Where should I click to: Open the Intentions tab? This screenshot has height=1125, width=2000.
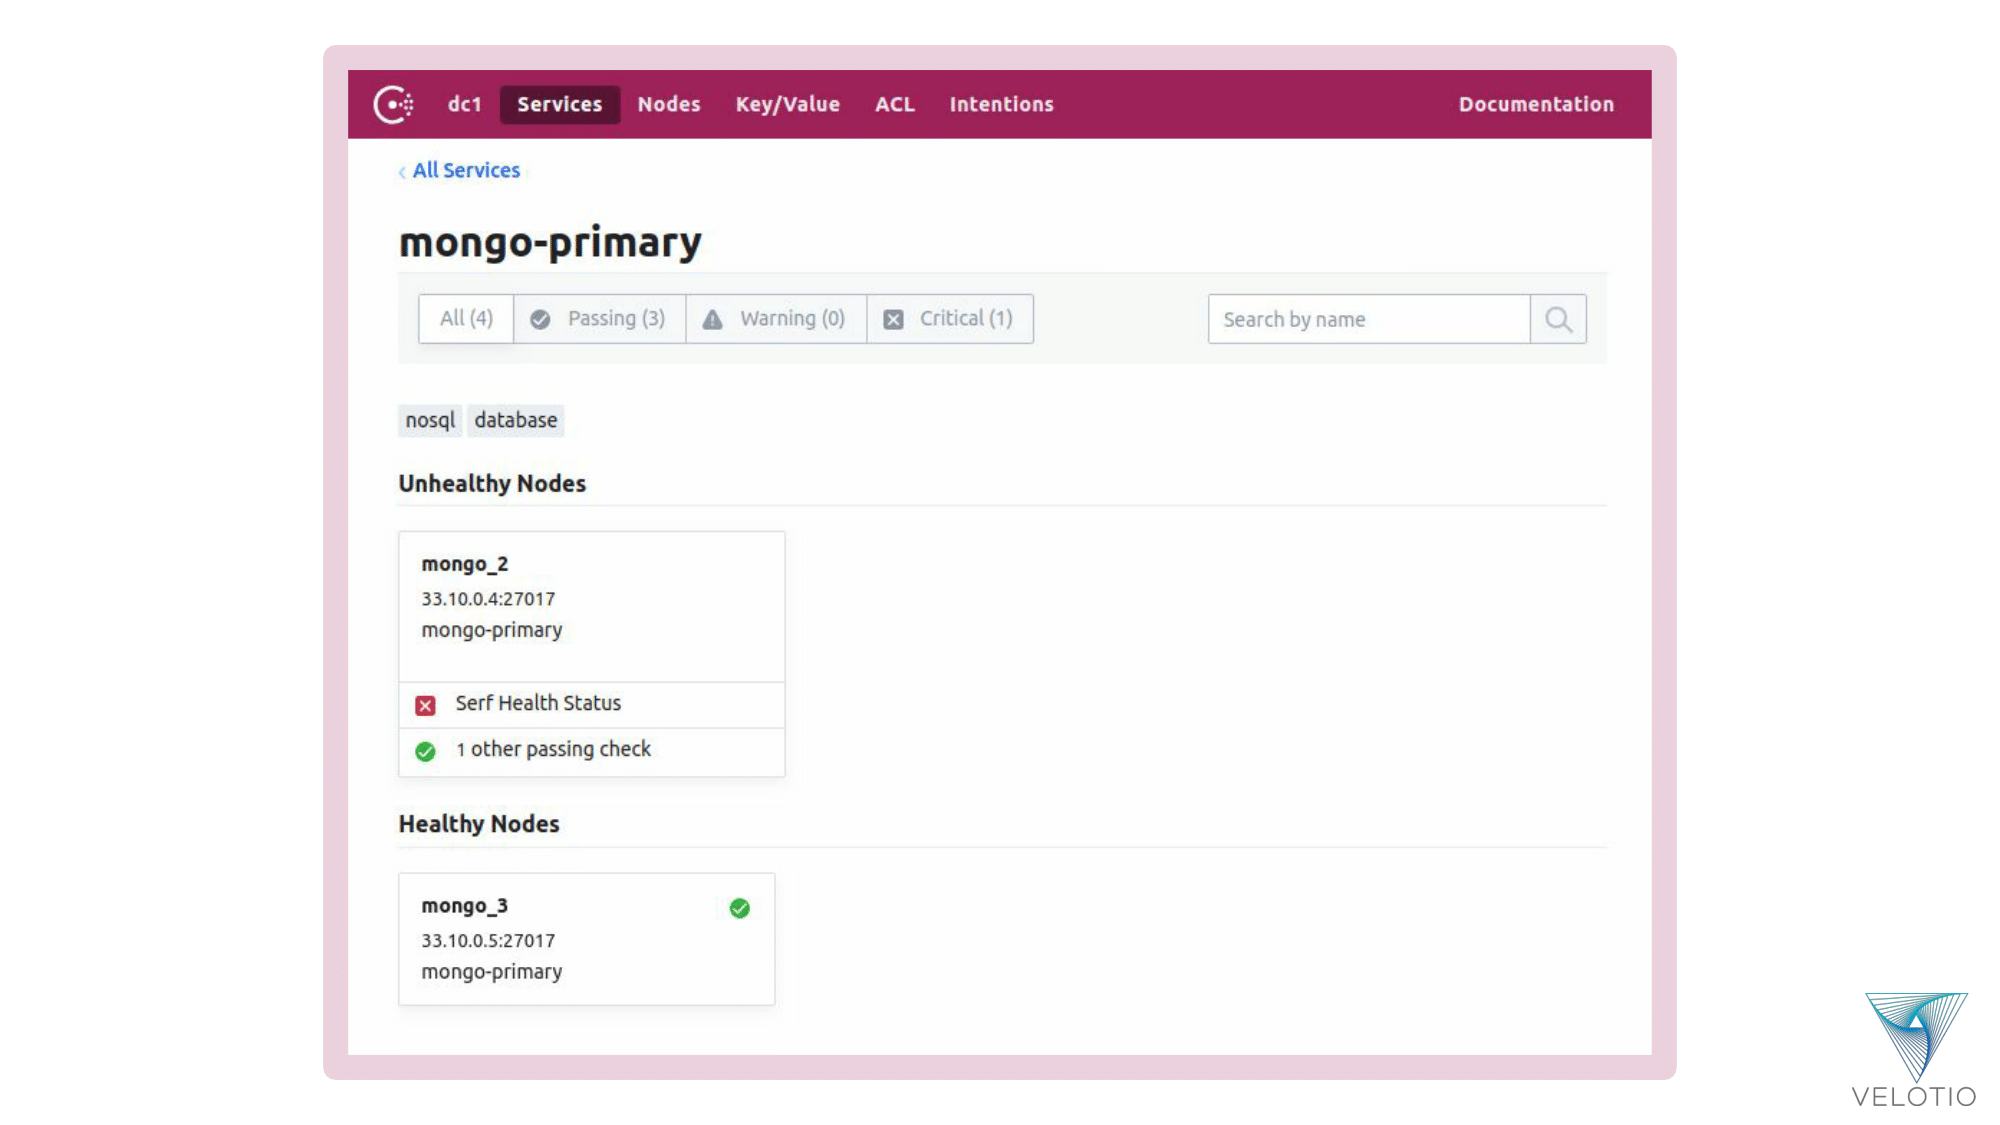[x=1001, y=104]
